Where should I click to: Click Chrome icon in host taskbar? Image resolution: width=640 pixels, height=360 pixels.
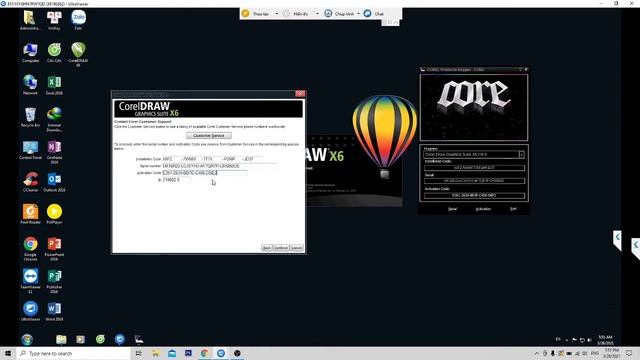204,353
